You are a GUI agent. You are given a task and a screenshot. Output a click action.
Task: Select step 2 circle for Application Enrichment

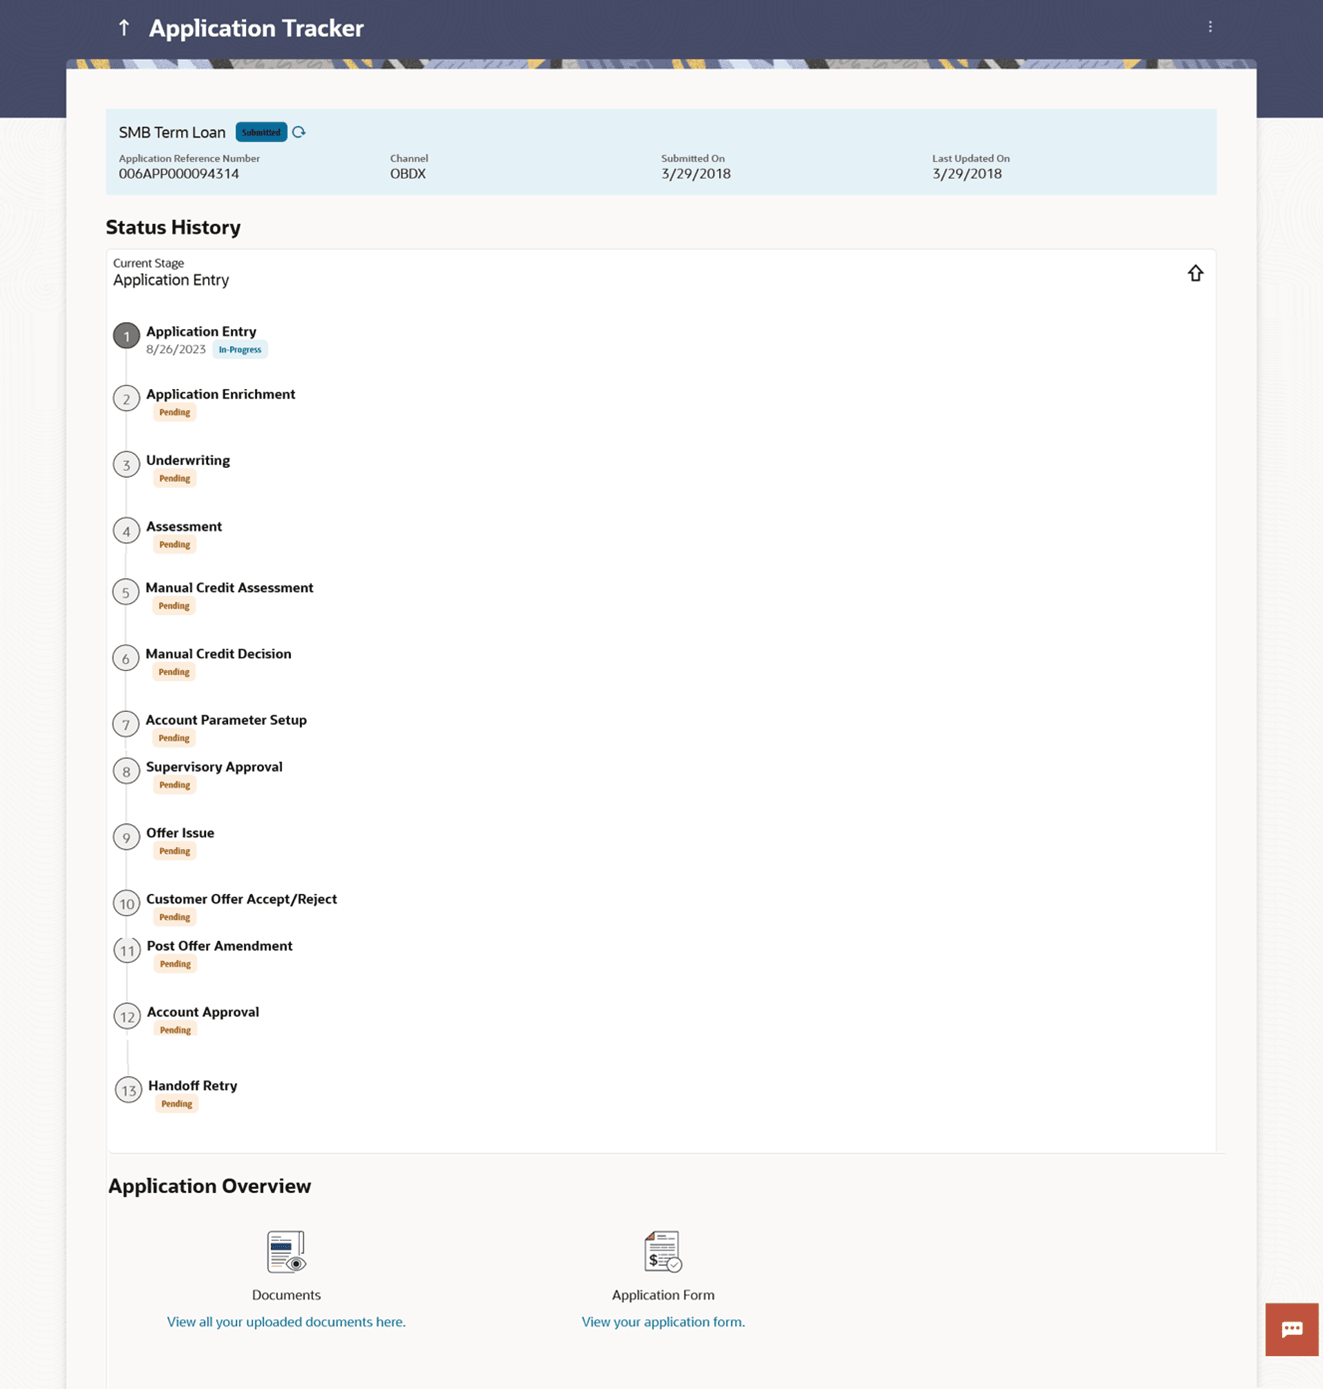click(x=126, y=399)
